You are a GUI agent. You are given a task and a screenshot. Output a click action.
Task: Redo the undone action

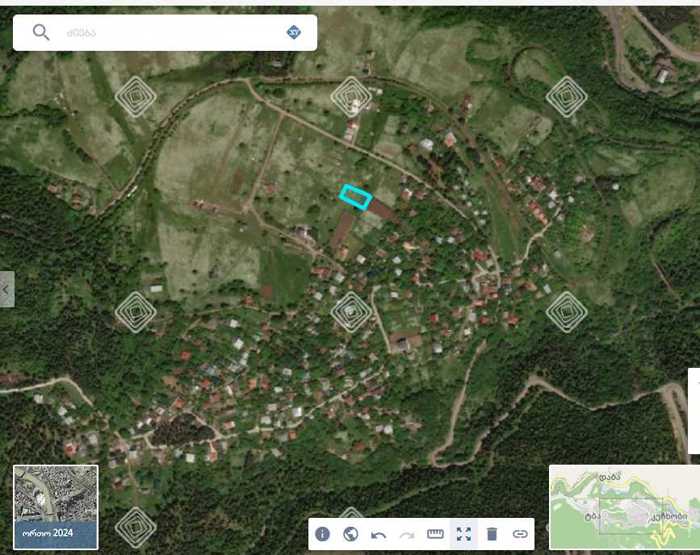pyautogui.click(x=407, y=534)
